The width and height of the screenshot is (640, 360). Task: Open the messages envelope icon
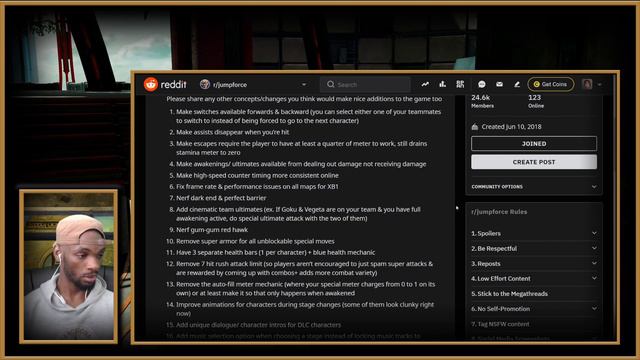(499, 84)
